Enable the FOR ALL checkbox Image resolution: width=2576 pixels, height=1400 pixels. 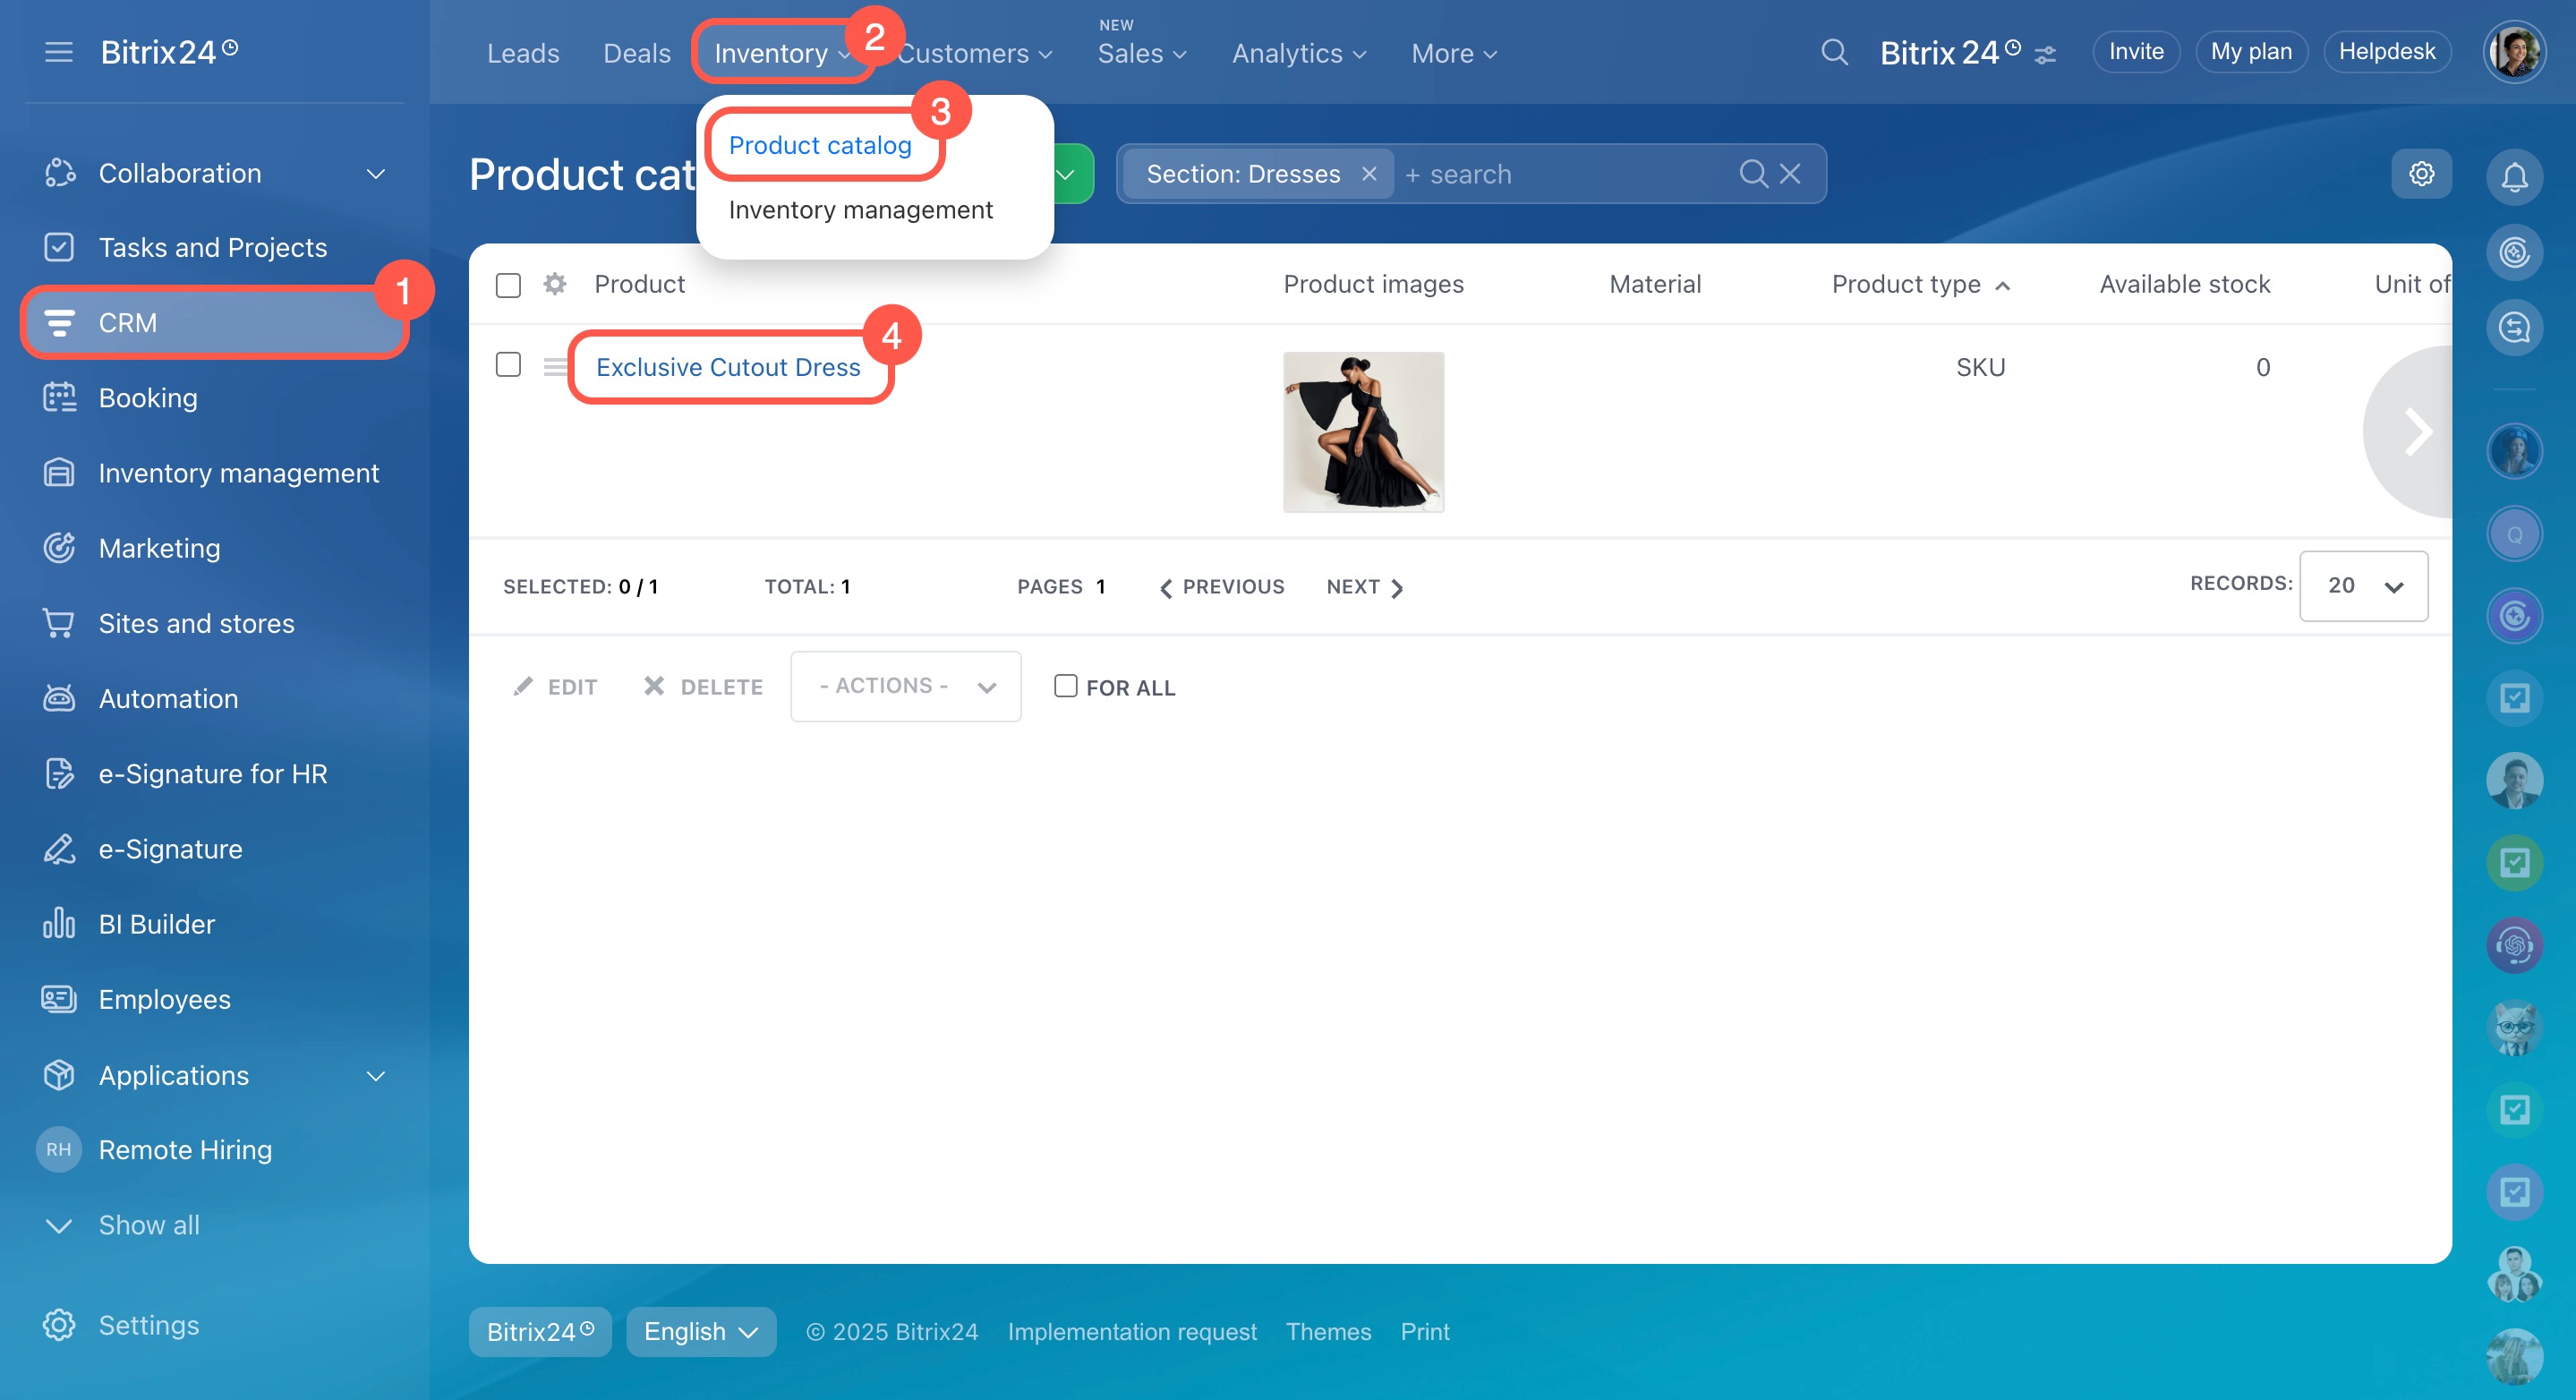[1065, 686]
